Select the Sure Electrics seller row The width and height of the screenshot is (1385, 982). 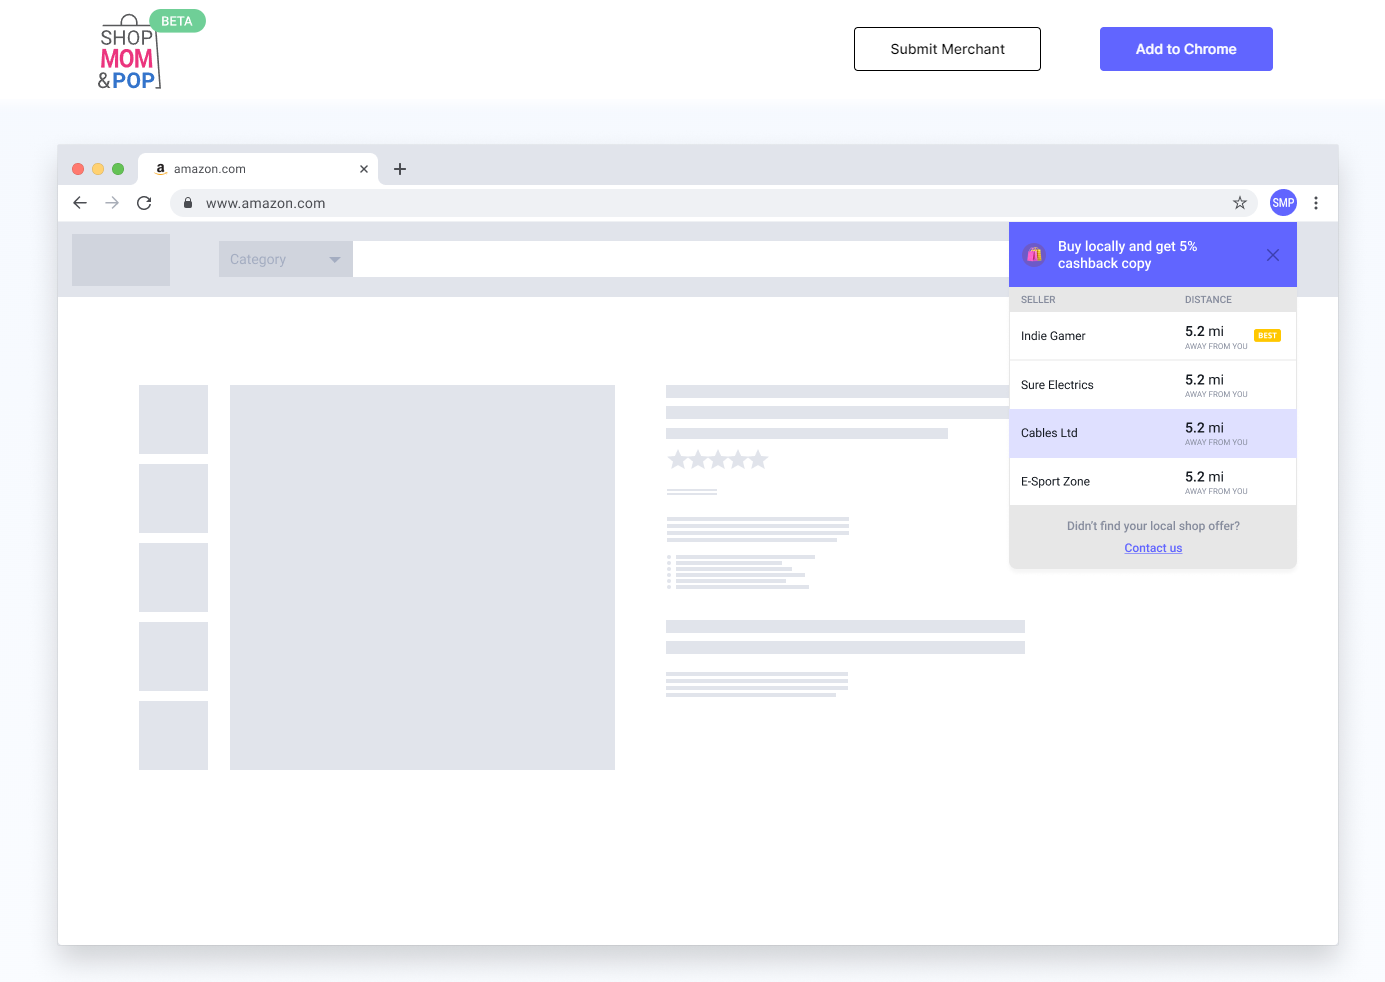tap(1153, 385)
